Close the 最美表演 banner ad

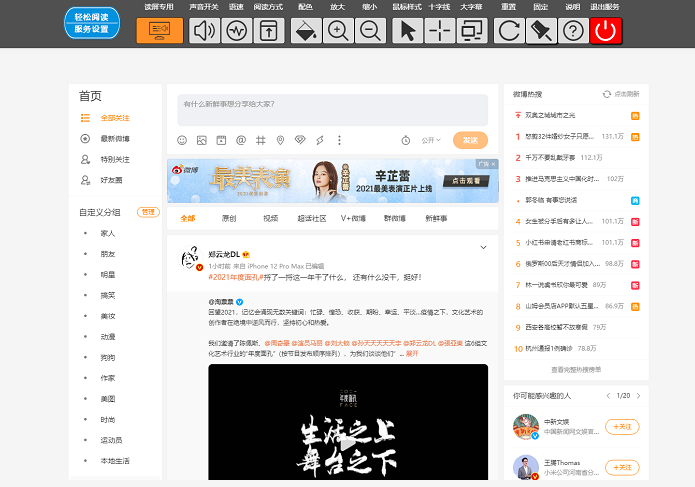(x=493, y=164)
